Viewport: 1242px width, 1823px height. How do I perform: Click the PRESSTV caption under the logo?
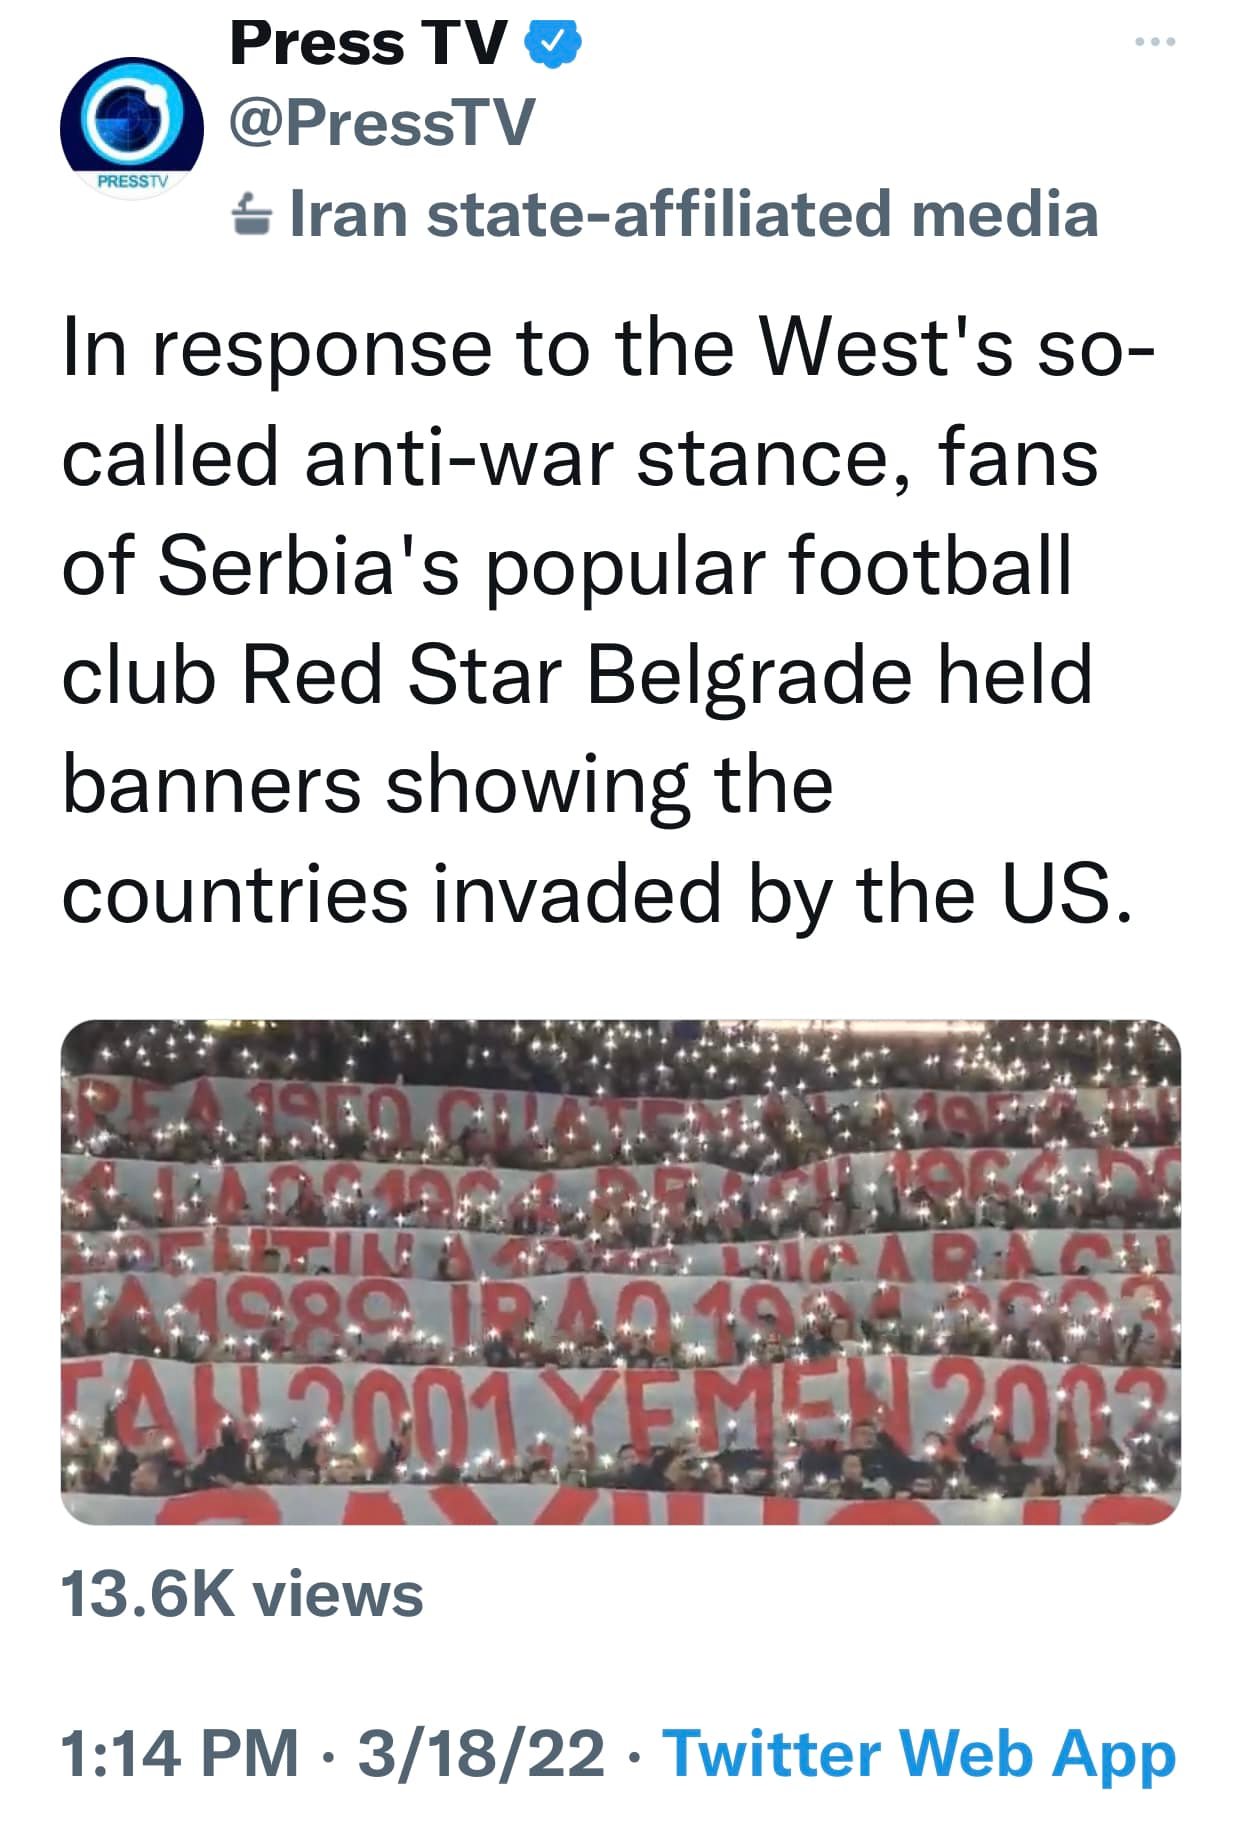point(133,182)
